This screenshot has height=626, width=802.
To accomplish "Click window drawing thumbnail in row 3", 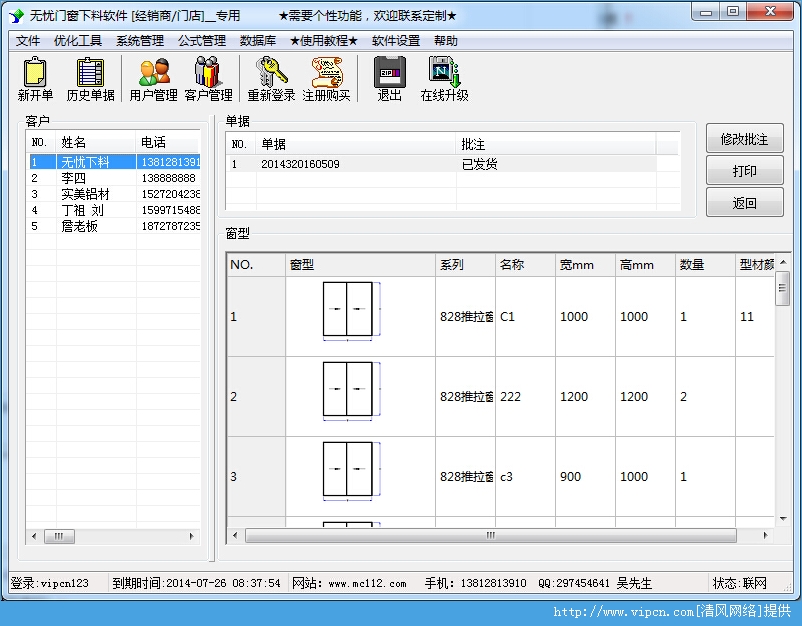I will (x=351, y=471).
